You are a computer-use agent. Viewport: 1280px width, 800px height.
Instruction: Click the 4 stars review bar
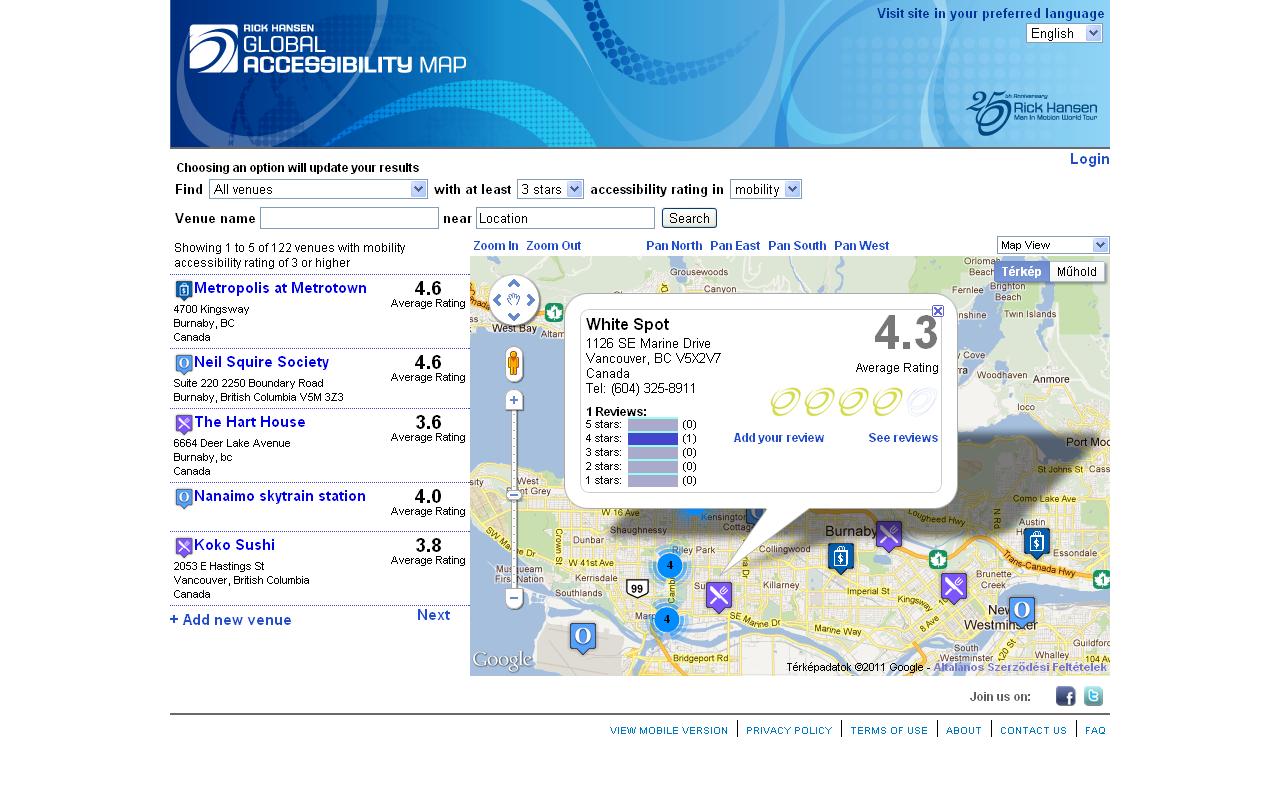click(x=653, y=438)
